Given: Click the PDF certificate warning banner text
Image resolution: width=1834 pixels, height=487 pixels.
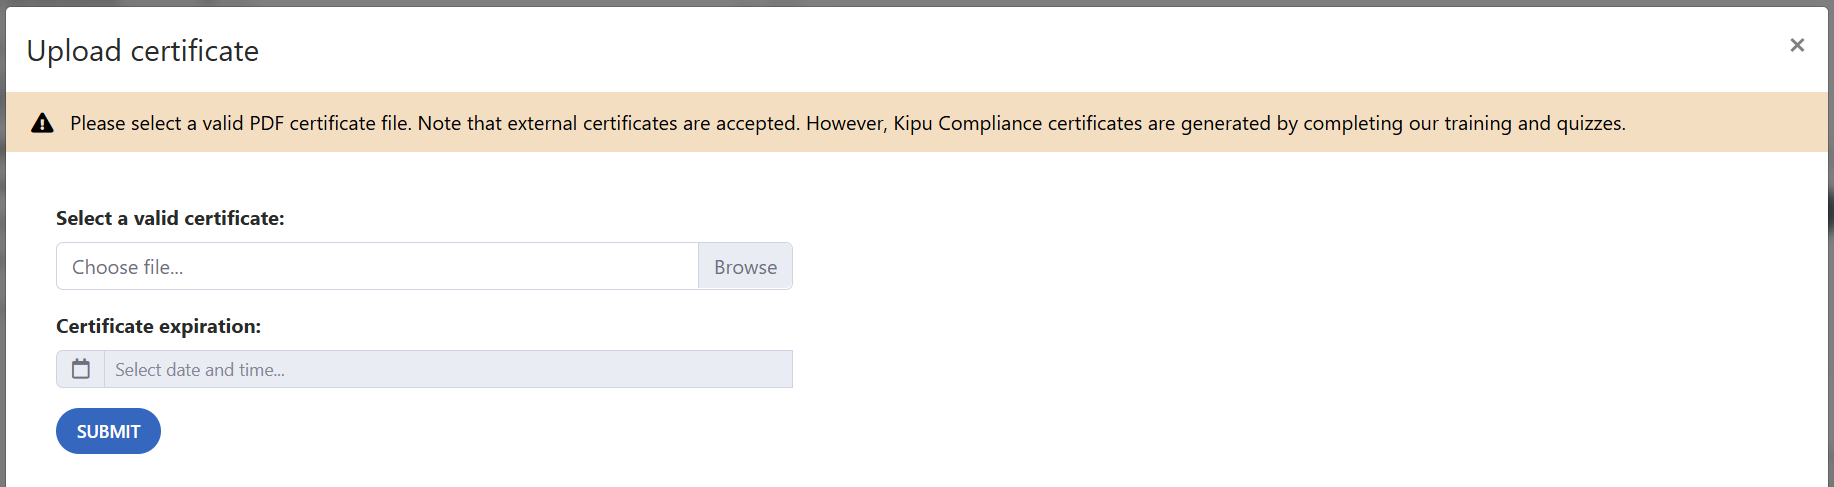Looking at the screenshot, I should (848, 123).
